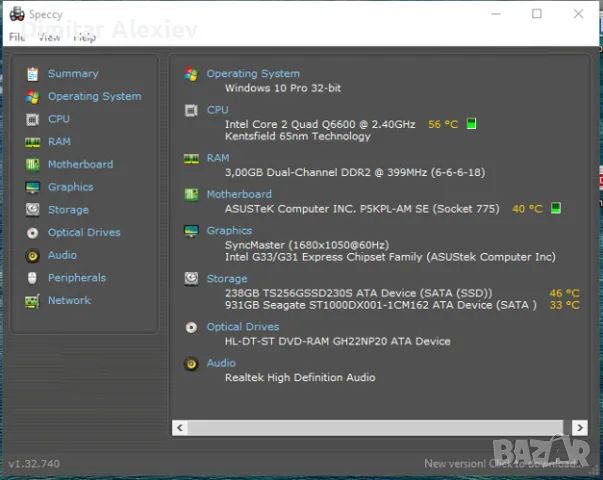Viewport: 603px width, 480px height.
Task: Click the RAM stick icon in sidebar
Action: (x=32, y=142)
